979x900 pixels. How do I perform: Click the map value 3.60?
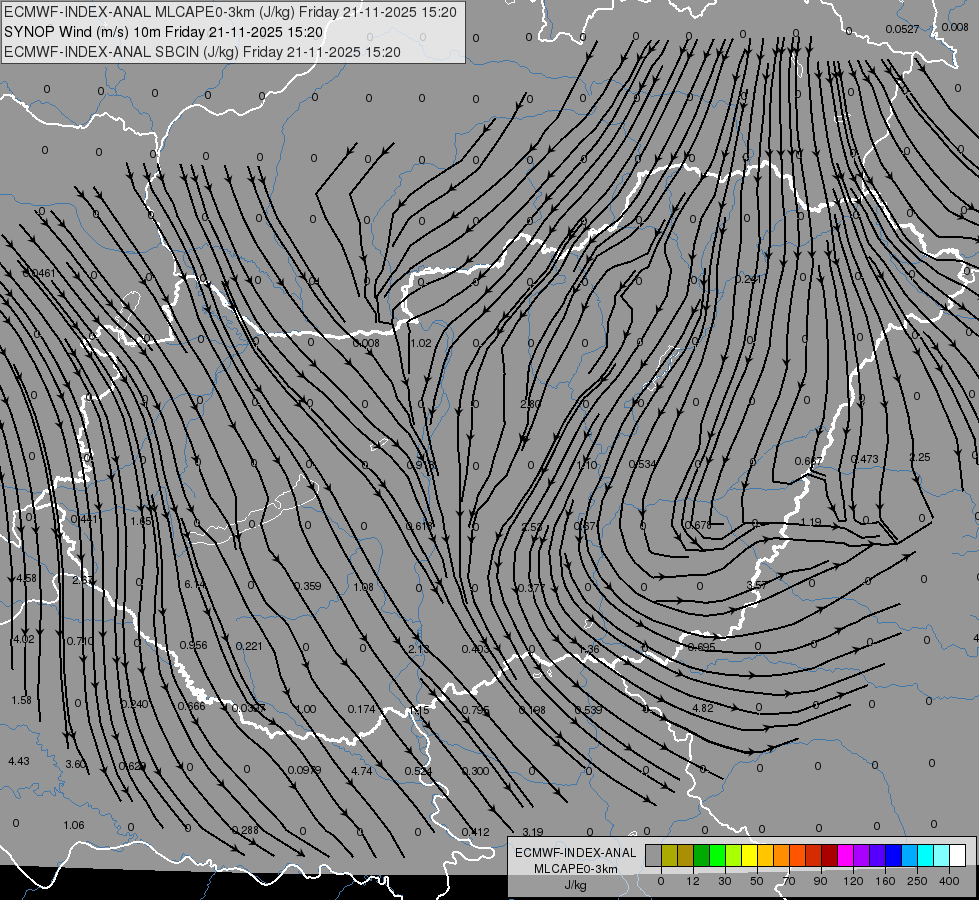(x=76, y=764)
